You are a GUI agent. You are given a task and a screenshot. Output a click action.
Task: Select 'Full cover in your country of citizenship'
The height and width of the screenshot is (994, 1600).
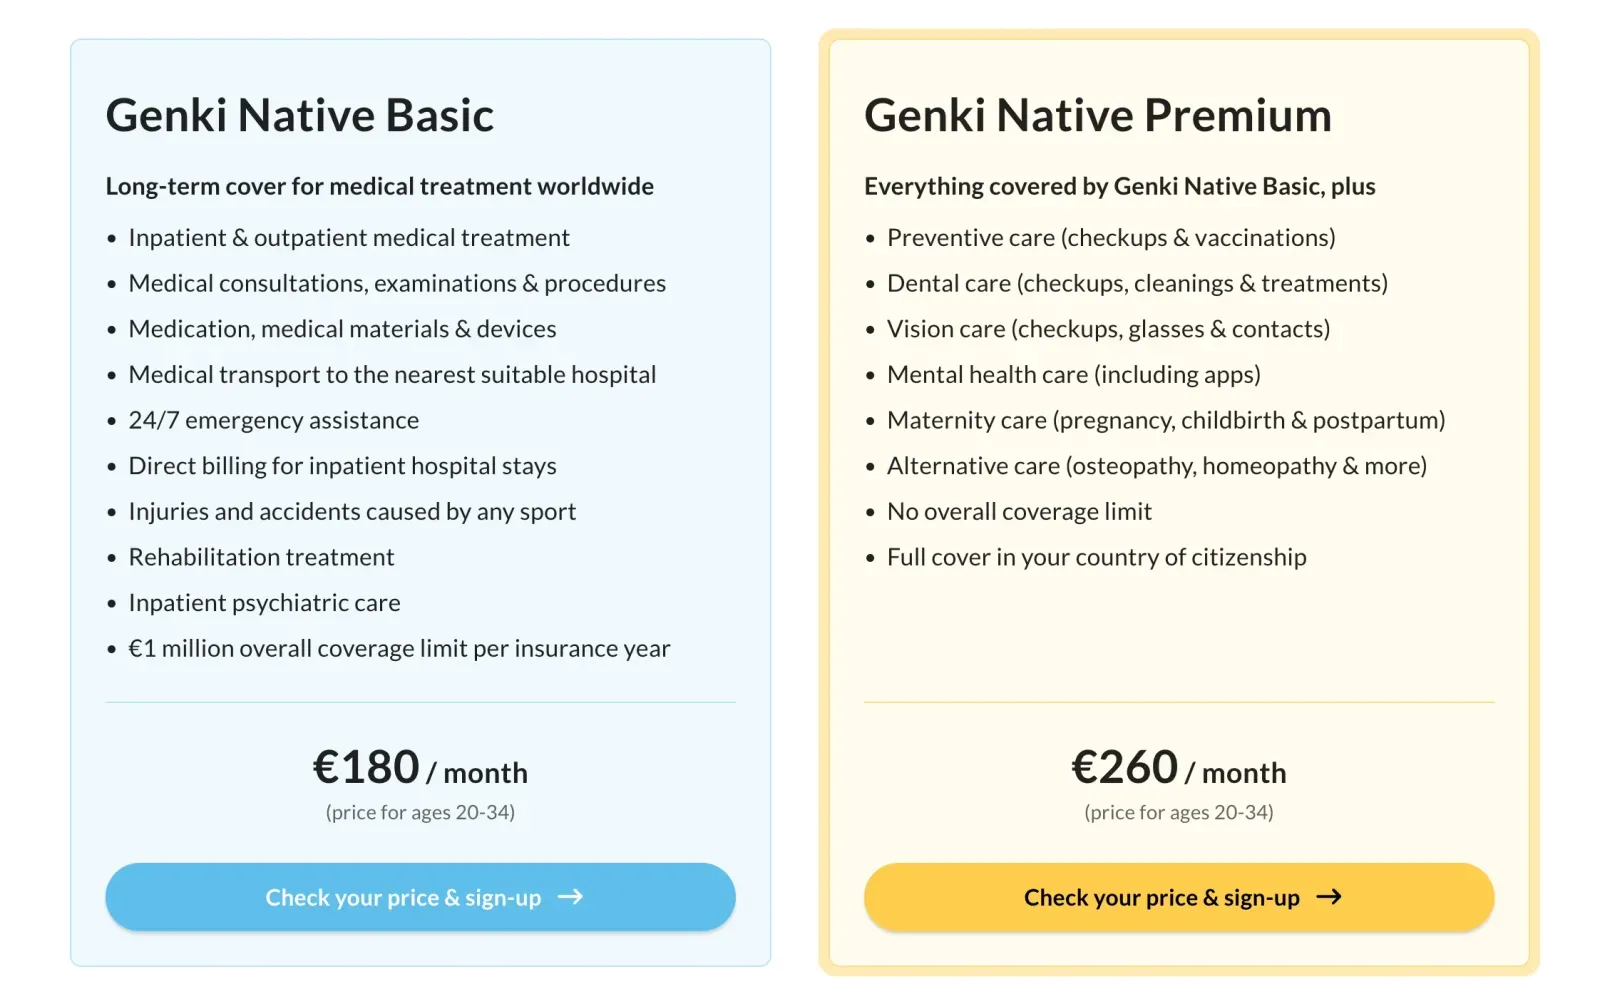click(1096, 557)
